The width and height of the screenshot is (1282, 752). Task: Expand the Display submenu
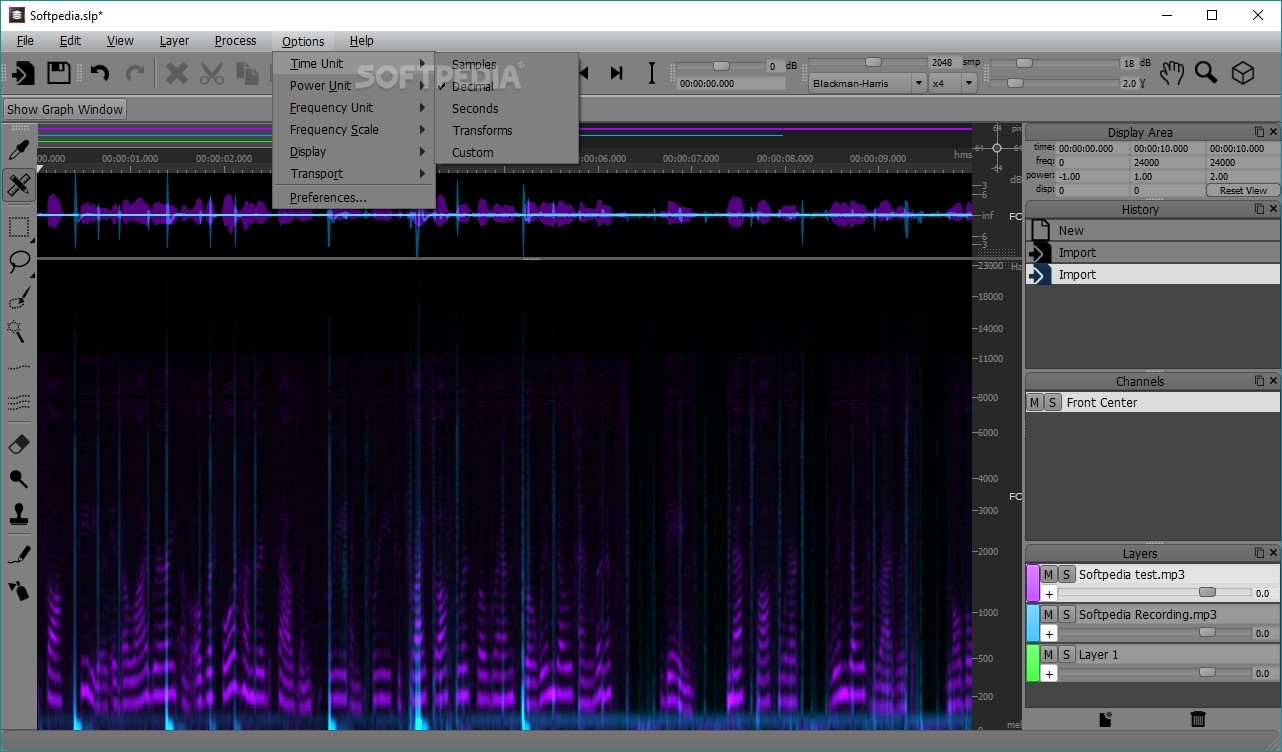(354, 152)
